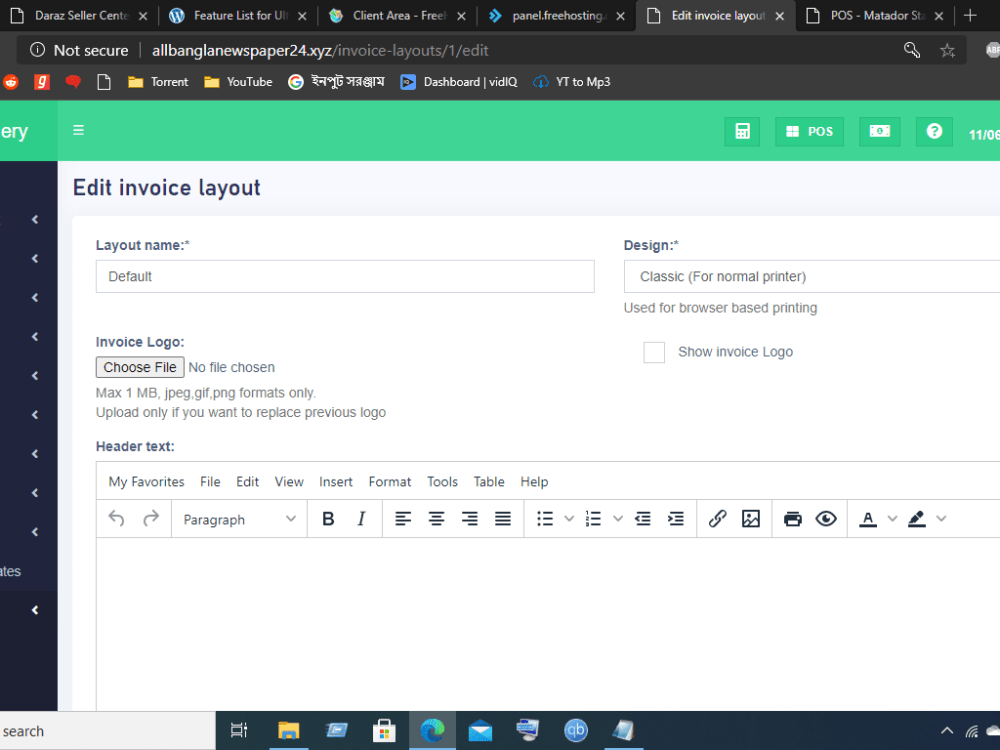This screenshot has width=1000, height=750.
Task: Open bullet list style dropdown arrow
Action: click(x=569, y=518)
